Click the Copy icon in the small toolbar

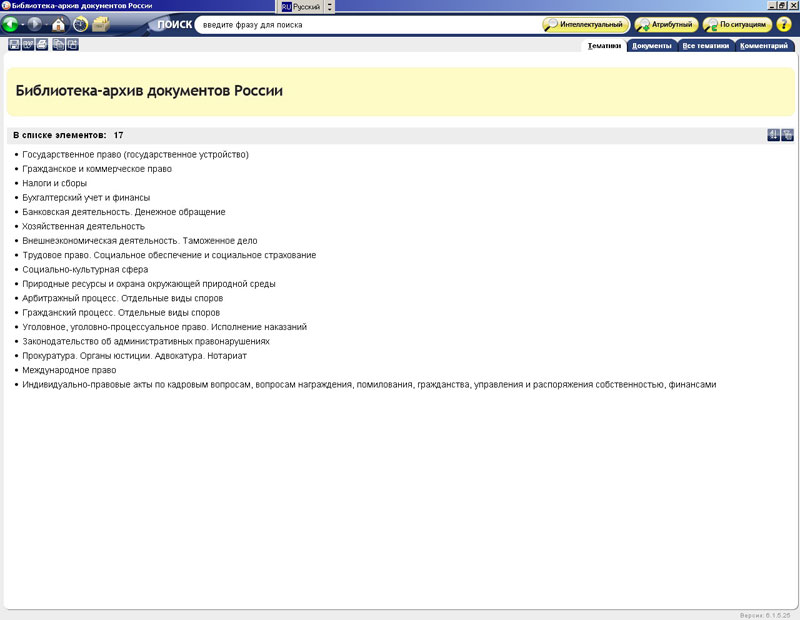[x=59, y=45]
